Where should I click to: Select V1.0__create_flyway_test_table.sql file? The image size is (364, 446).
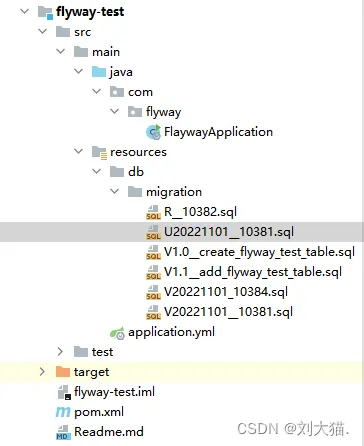[259, 252]
